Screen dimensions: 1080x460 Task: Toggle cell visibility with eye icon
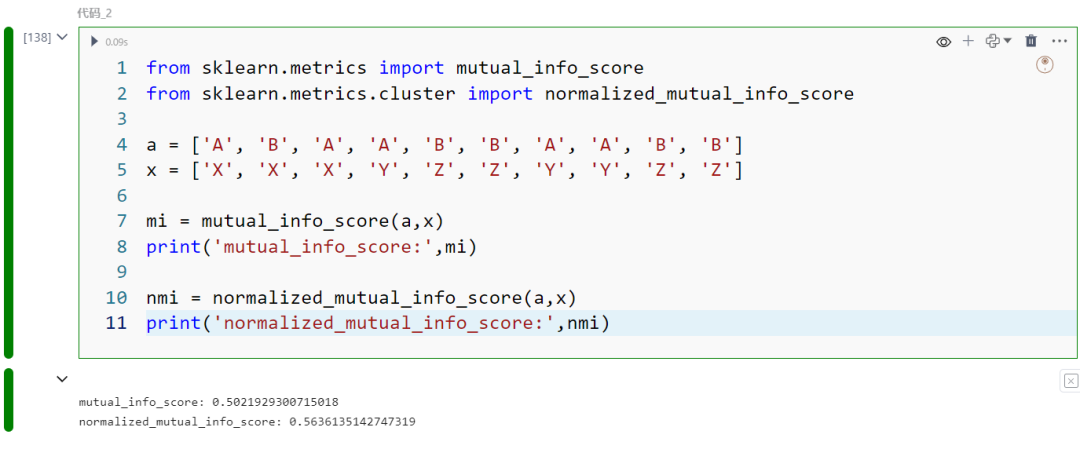coord(944,42)
